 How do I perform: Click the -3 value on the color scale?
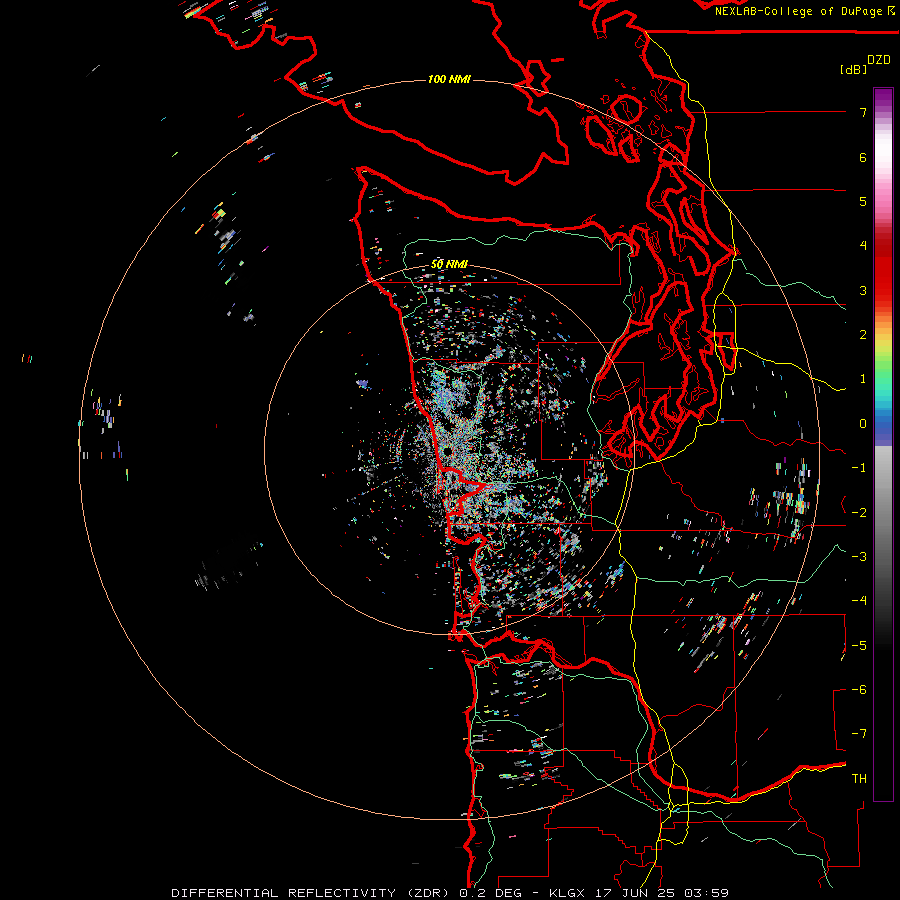coord(859,557)
